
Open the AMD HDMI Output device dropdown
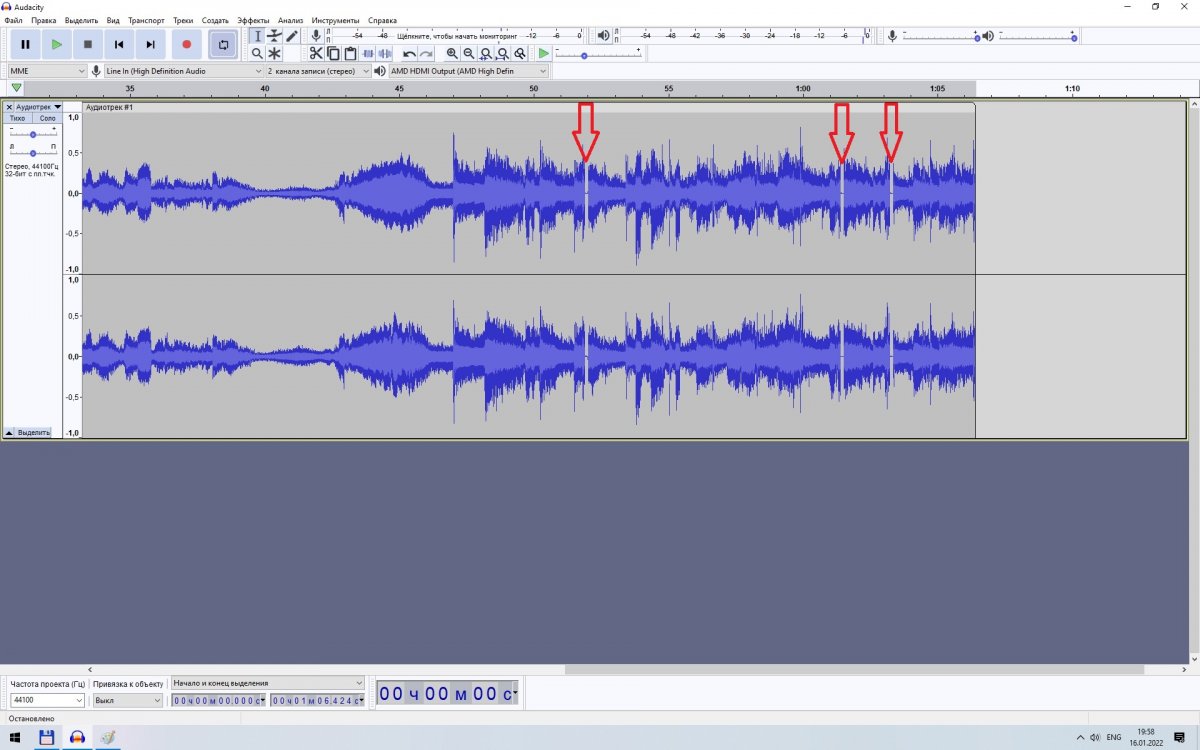(x=469, y=71)
